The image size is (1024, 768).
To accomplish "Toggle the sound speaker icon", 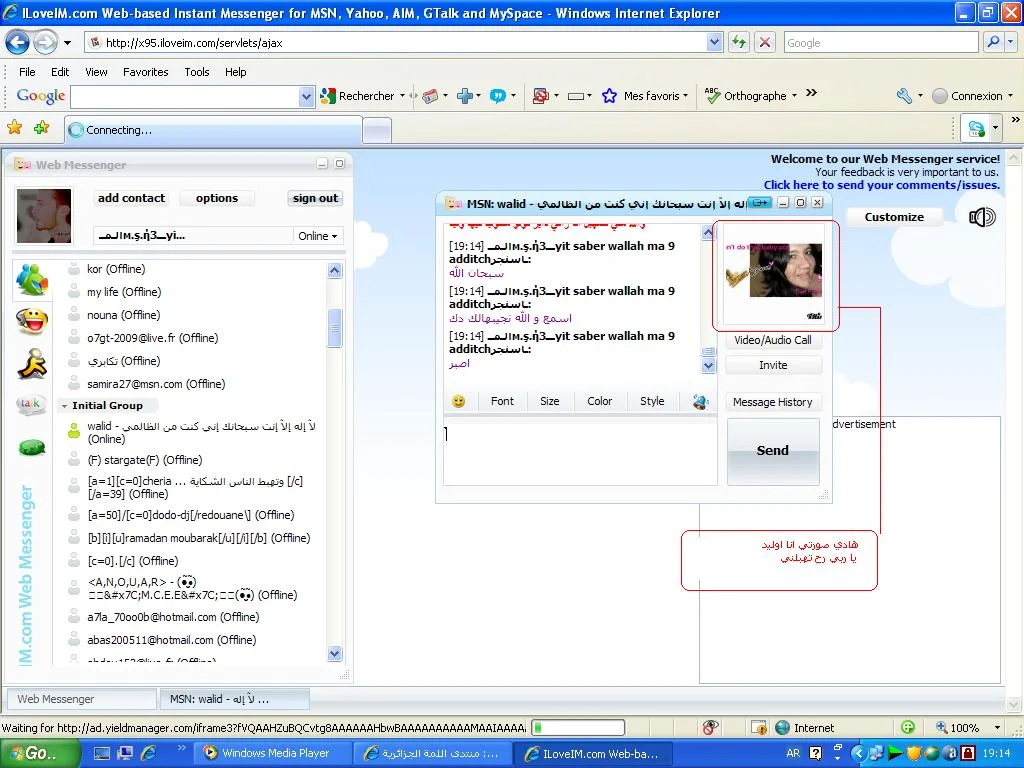I will [x=982, y=217].
